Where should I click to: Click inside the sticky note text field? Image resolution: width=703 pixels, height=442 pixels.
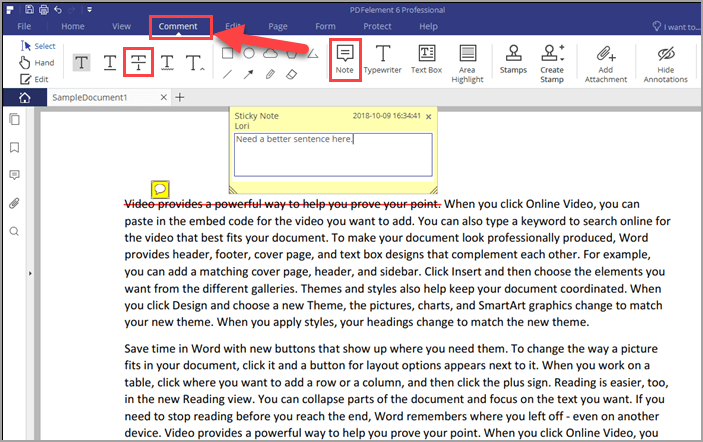(333, 155)
